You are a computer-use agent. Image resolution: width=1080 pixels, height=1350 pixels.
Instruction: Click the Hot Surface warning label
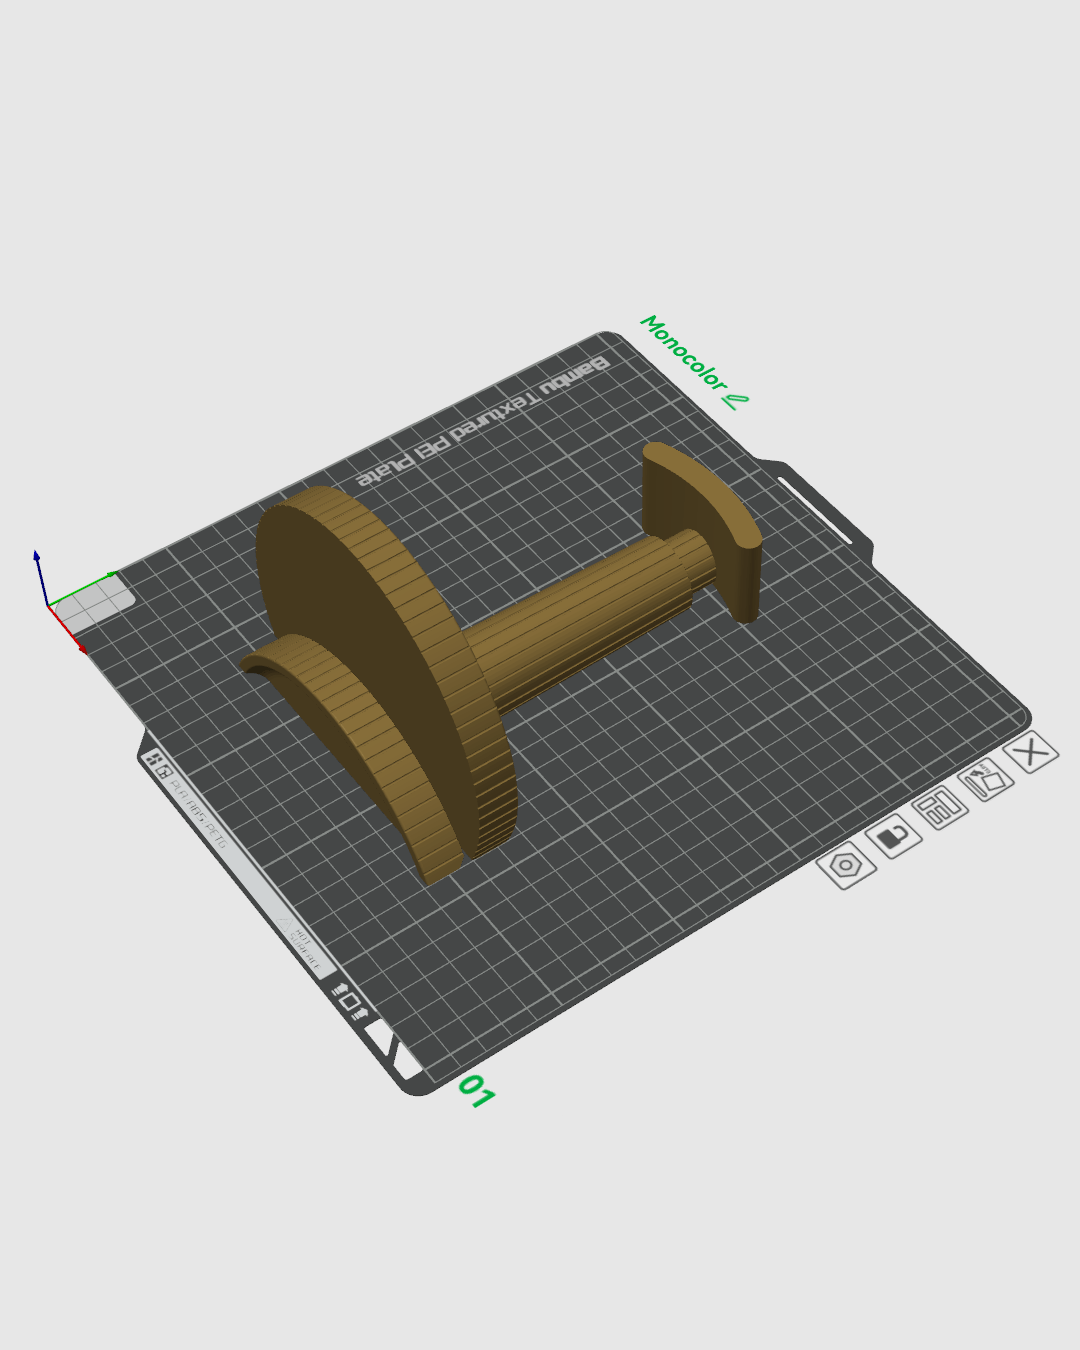pos(303,947)
